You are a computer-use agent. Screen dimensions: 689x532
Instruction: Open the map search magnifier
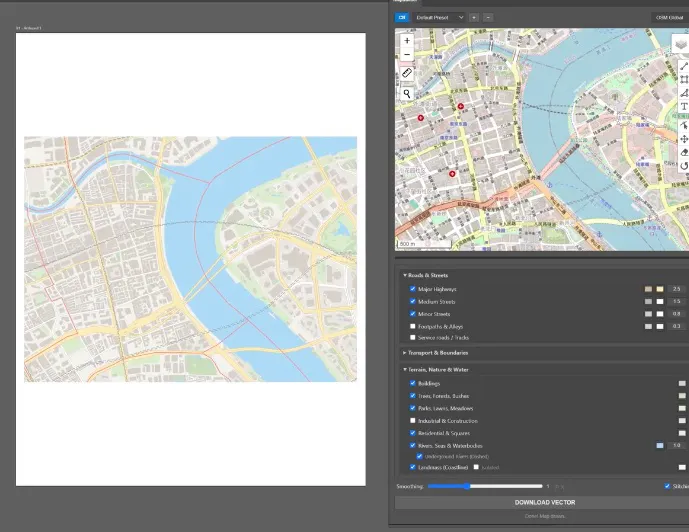[407, 93]
